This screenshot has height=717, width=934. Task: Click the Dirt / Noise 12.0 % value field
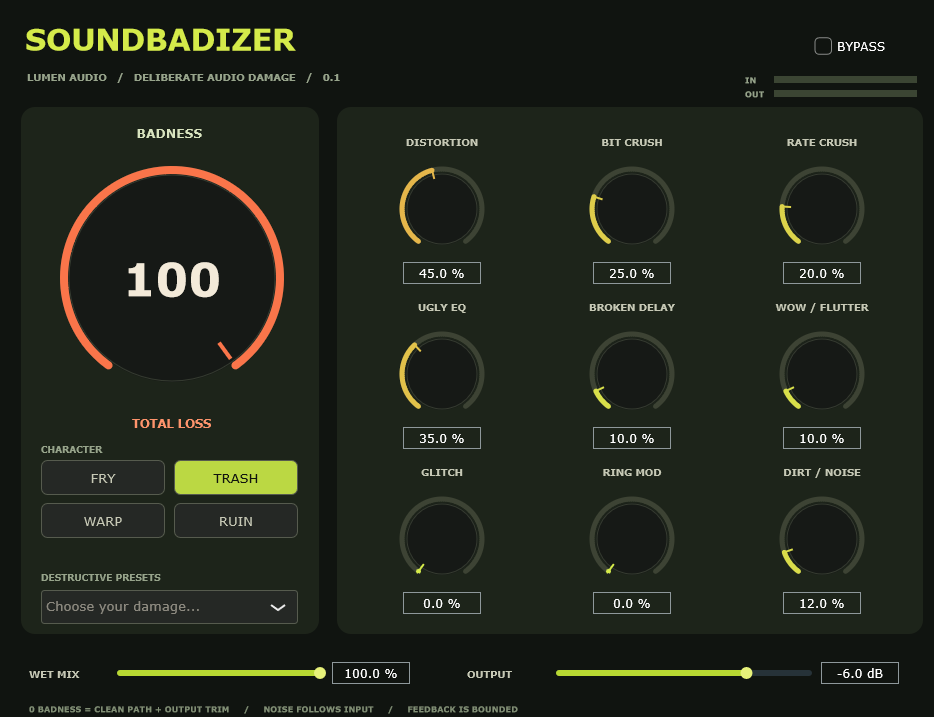821,603
